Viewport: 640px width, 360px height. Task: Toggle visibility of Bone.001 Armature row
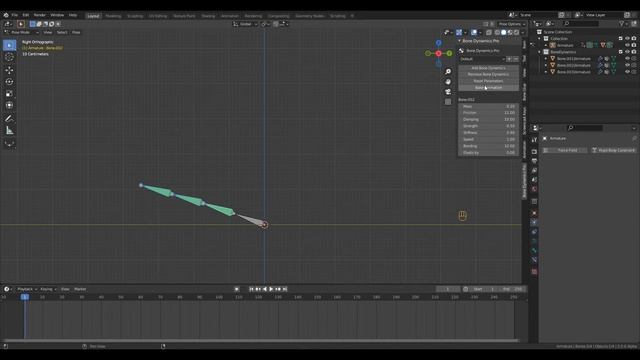[627, 58]
